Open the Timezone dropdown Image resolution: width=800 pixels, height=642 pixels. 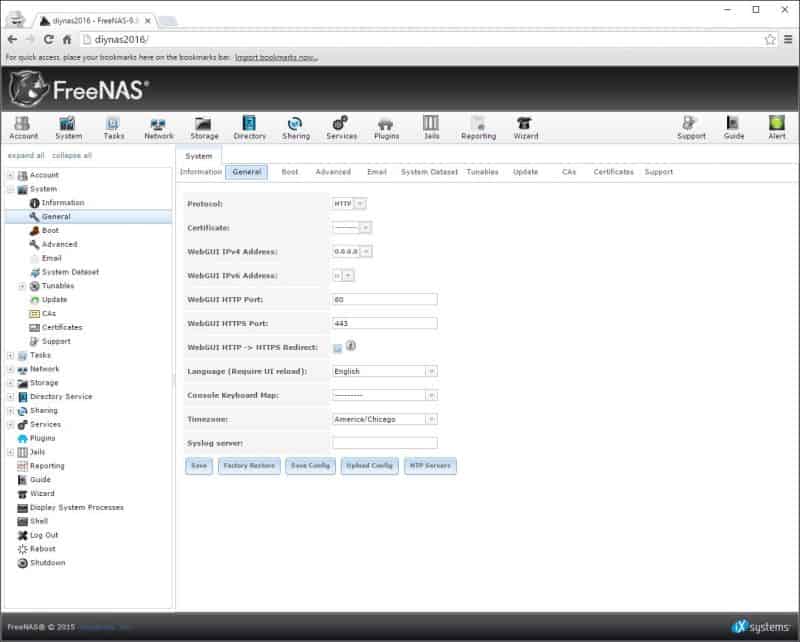click(x=385, y=419)
